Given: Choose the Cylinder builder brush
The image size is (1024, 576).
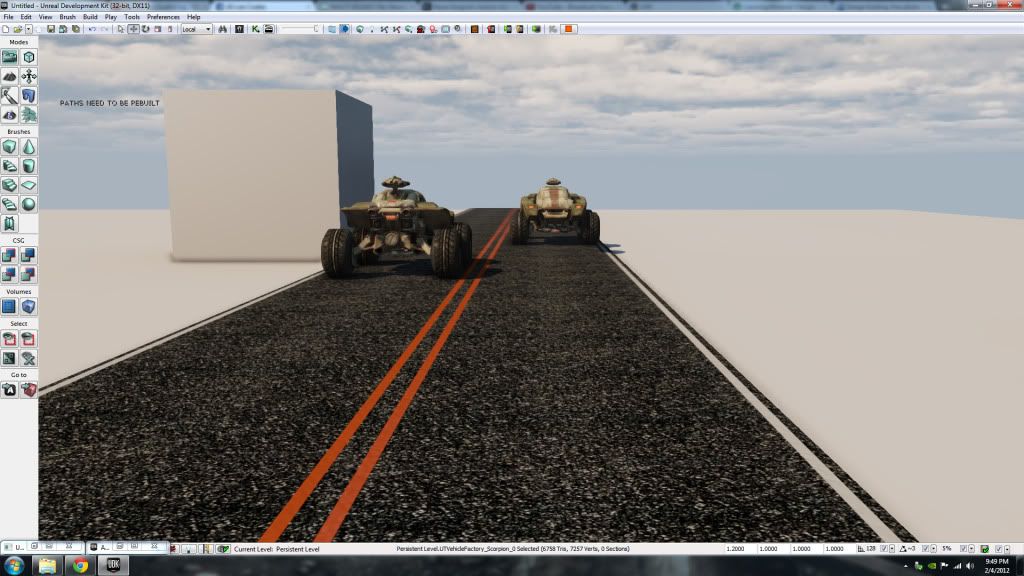Looking at the screenshot, I should [x=28, y=166].
